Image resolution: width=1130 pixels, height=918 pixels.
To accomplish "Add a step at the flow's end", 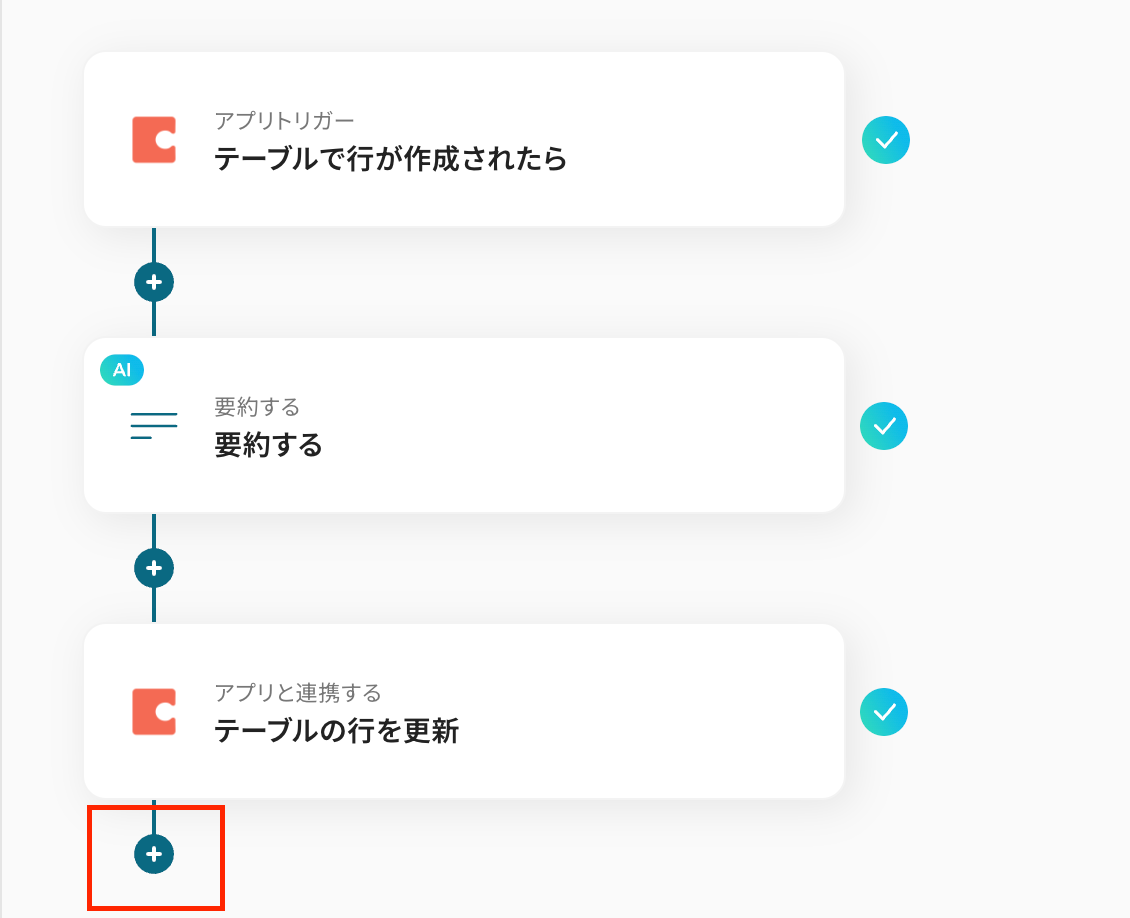I will click(x=154, y=854).
